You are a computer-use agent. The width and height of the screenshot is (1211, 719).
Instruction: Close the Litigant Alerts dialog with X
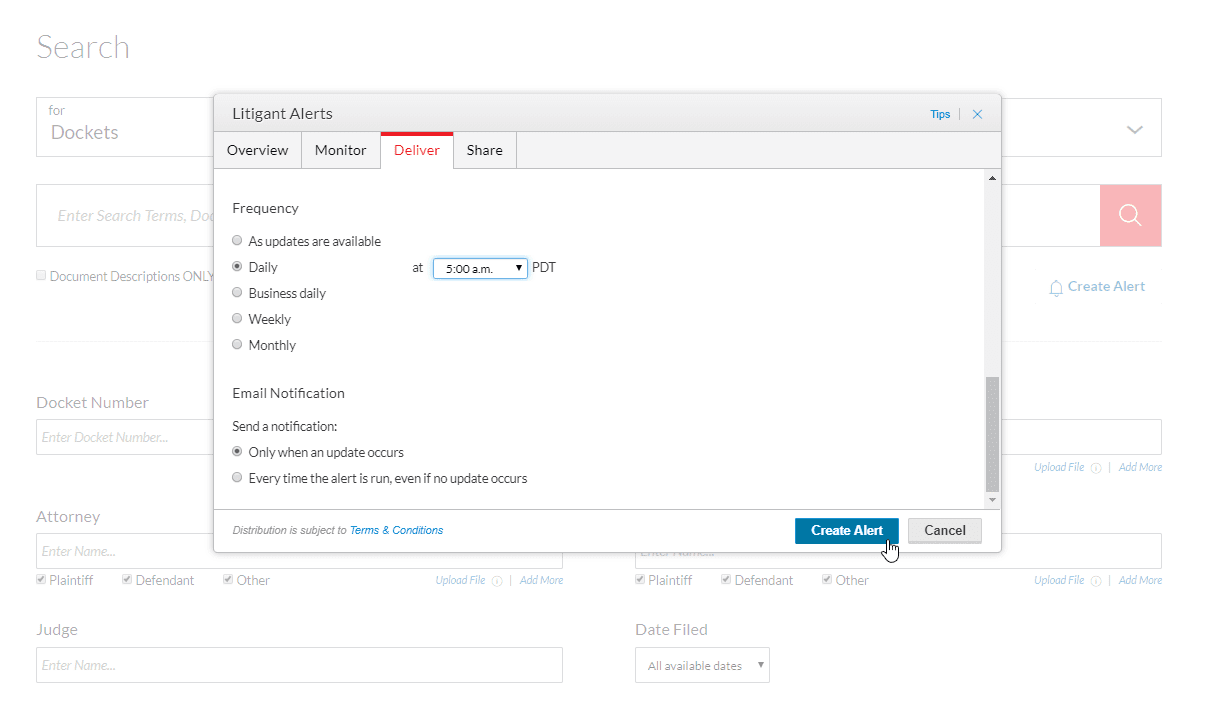pos(977,114)
